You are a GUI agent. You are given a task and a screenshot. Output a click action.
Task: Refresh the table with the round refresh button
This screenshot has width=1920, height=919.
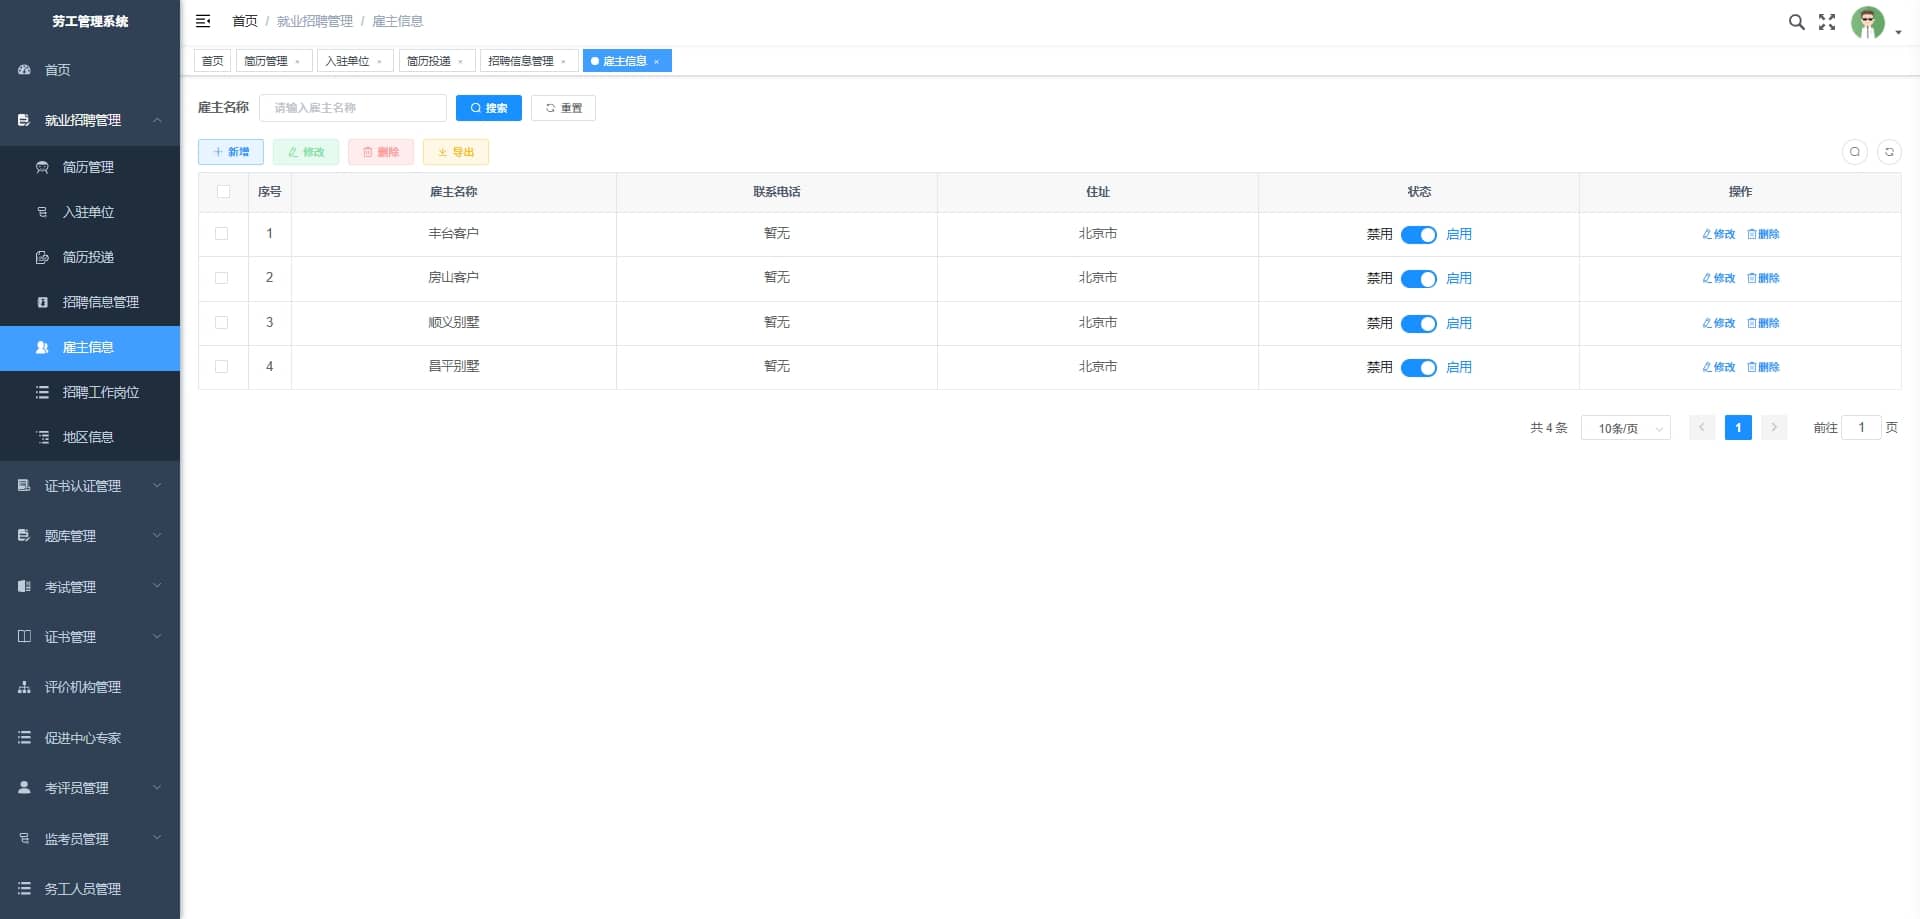click(1889, 152)
